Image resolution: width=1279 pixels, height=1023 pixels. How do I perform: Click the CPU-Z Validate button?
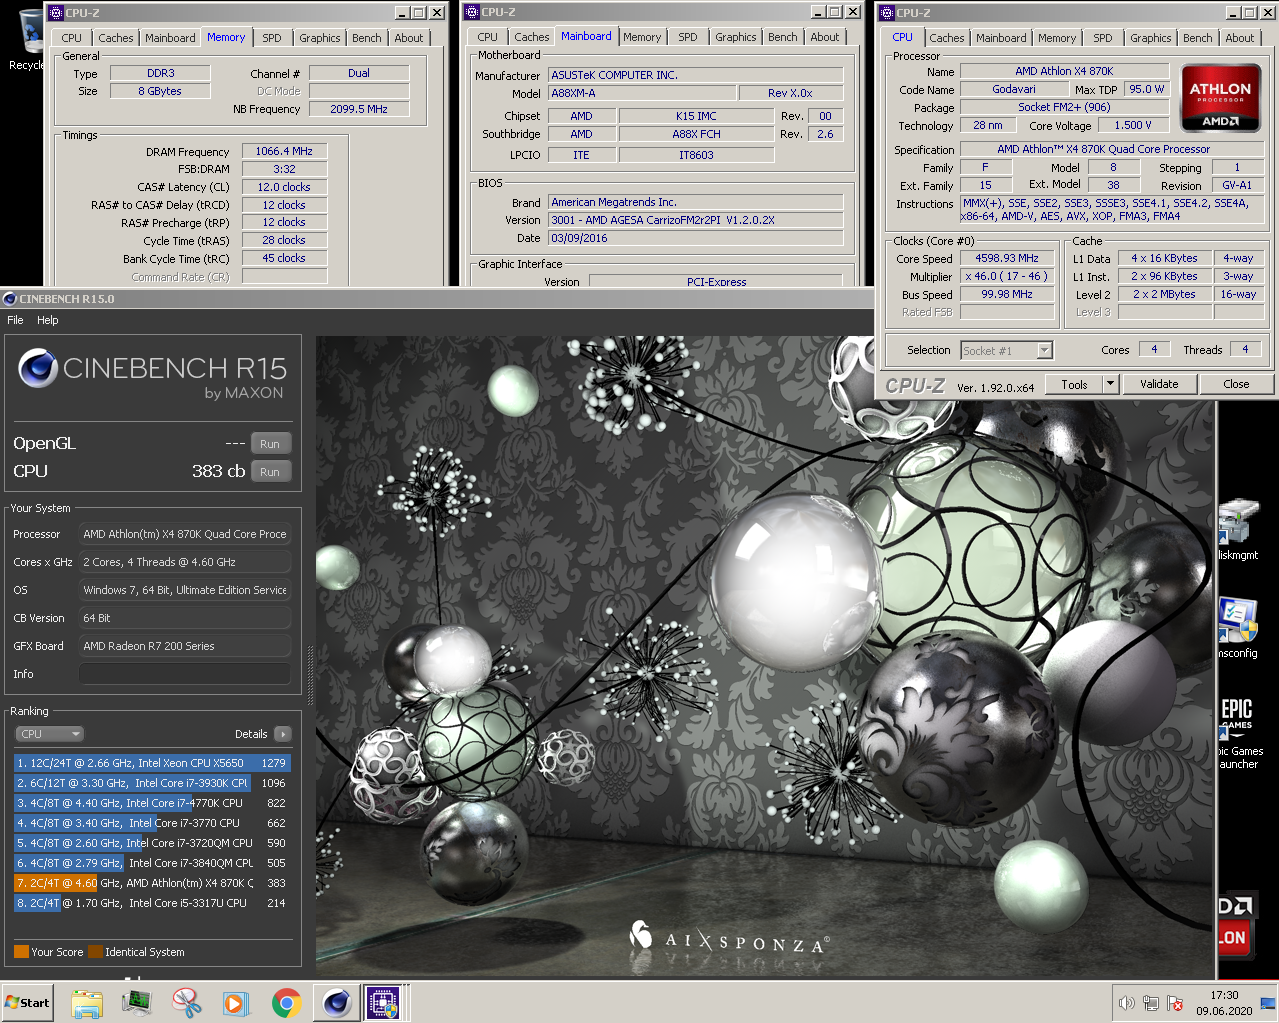point(1159,384)
